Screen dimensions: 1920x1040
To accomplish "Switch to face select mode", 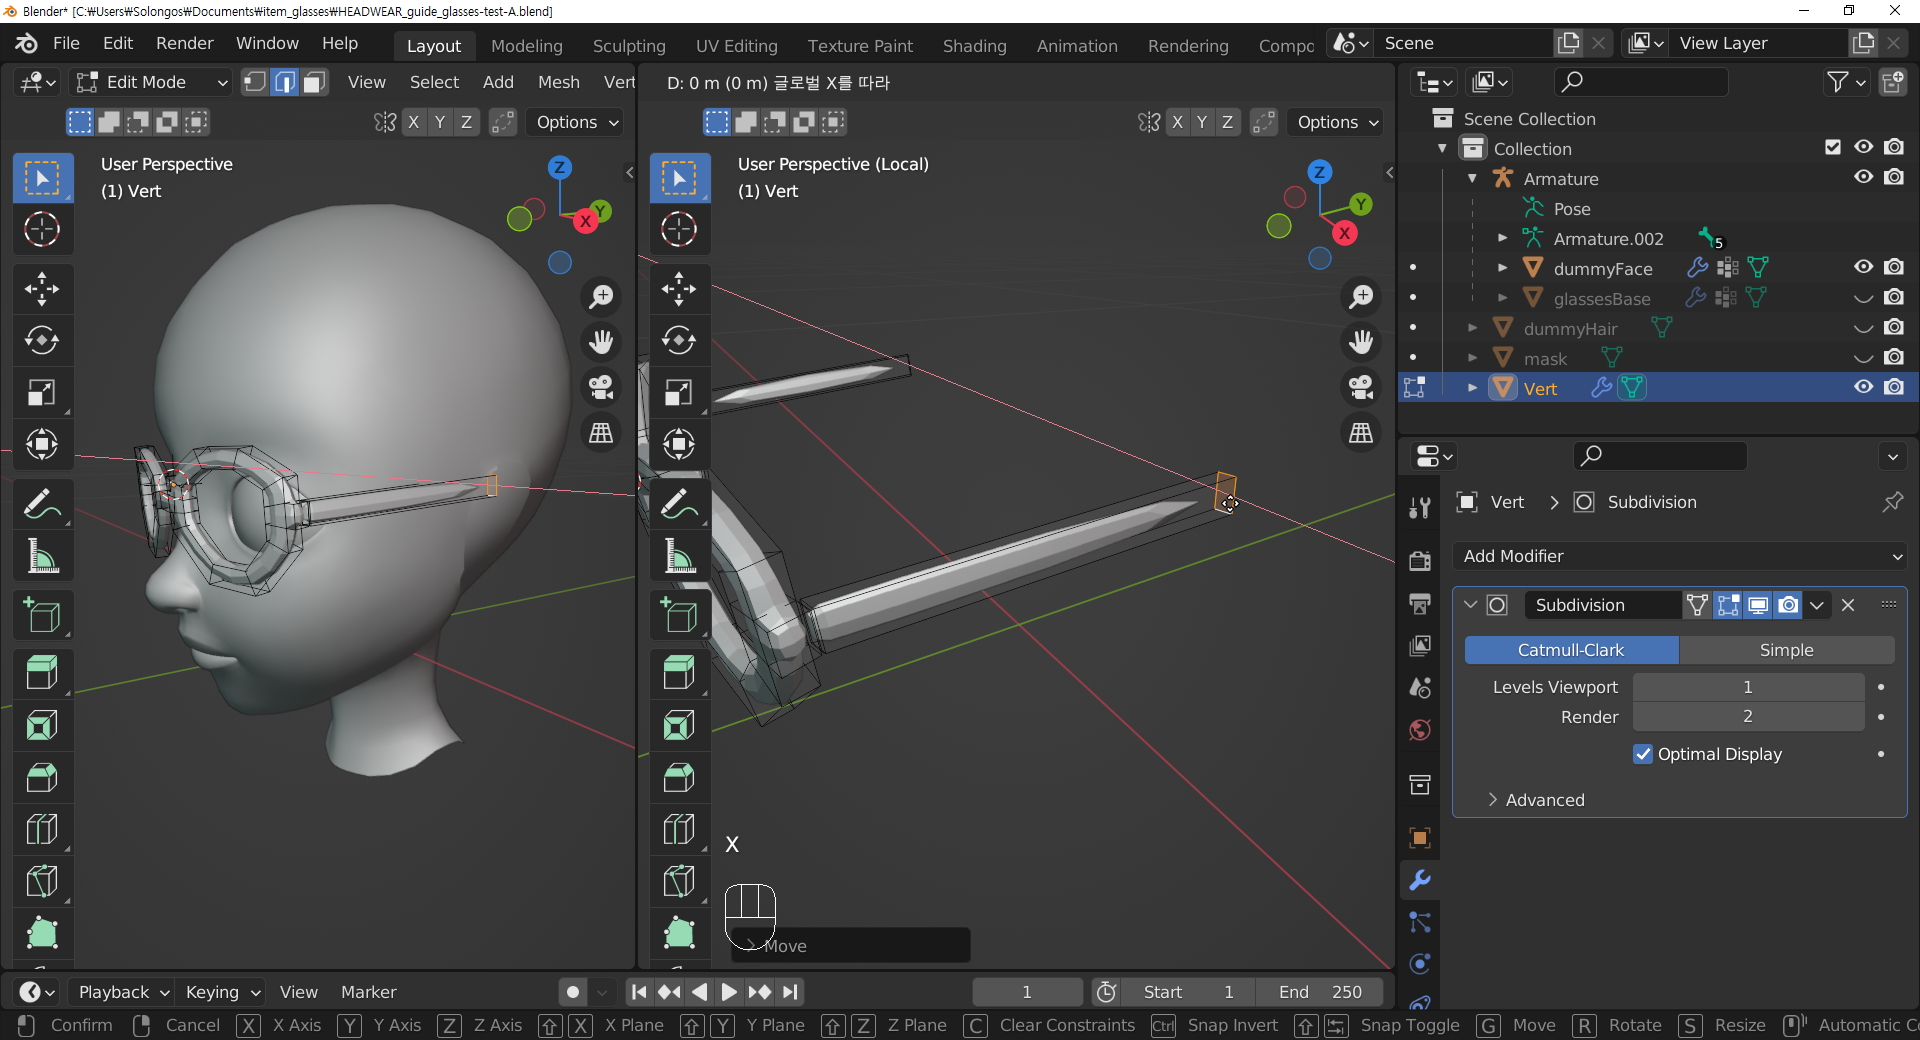I will click(x=315, y=82).
